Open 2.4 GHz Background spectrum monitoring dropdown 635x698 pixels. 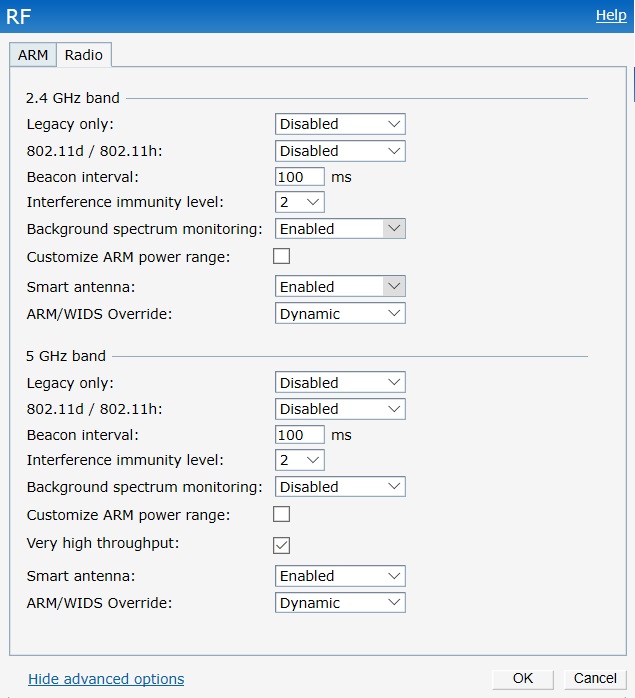point(340,229)
